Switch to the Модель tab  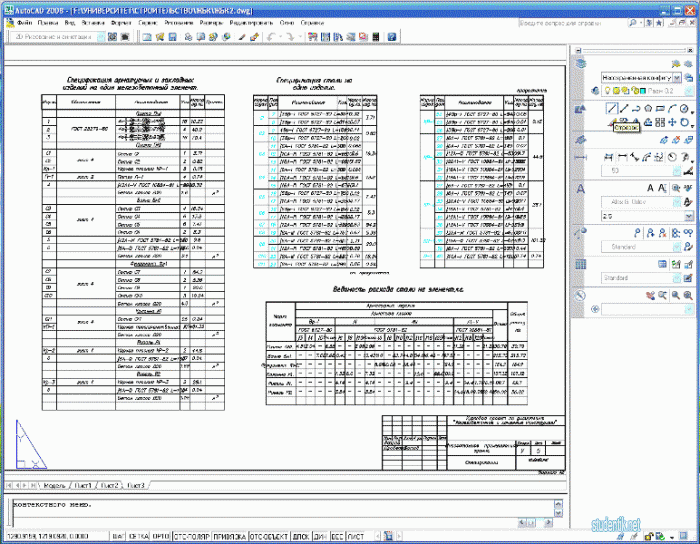55,485
